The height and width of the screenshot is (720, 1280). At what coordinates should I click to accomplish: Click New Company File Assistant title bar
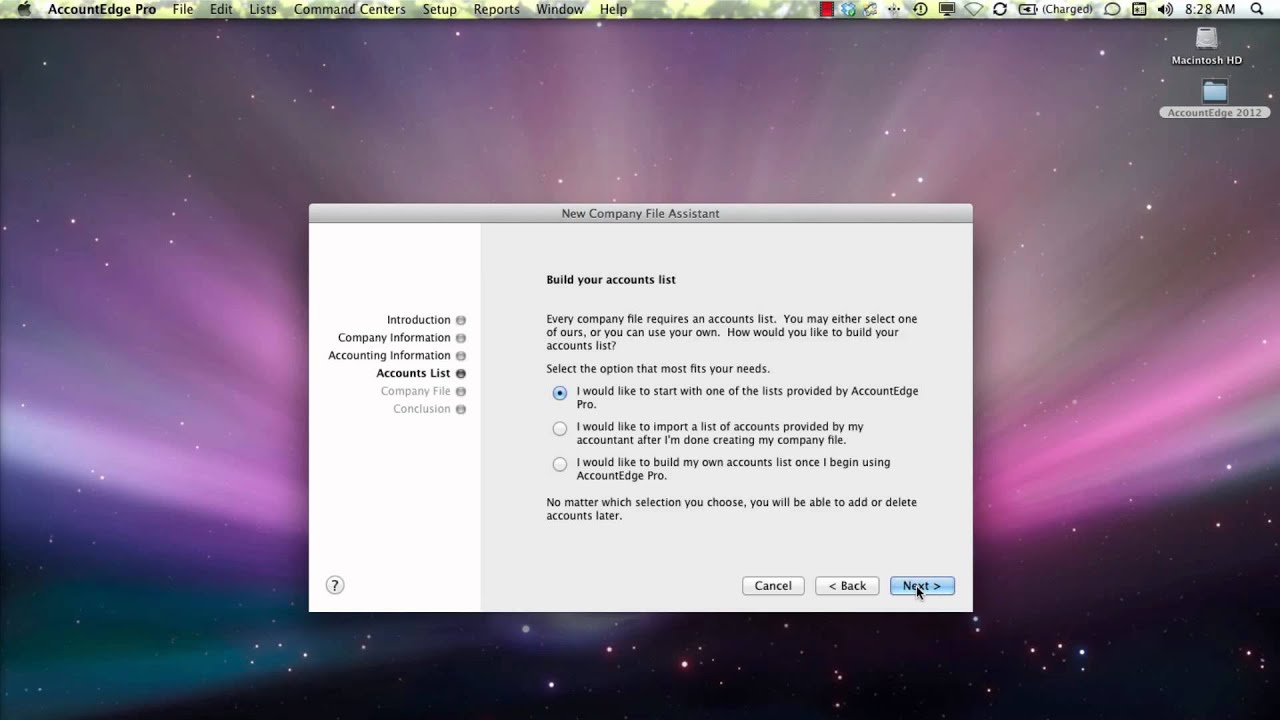click(x=640, y=213)
